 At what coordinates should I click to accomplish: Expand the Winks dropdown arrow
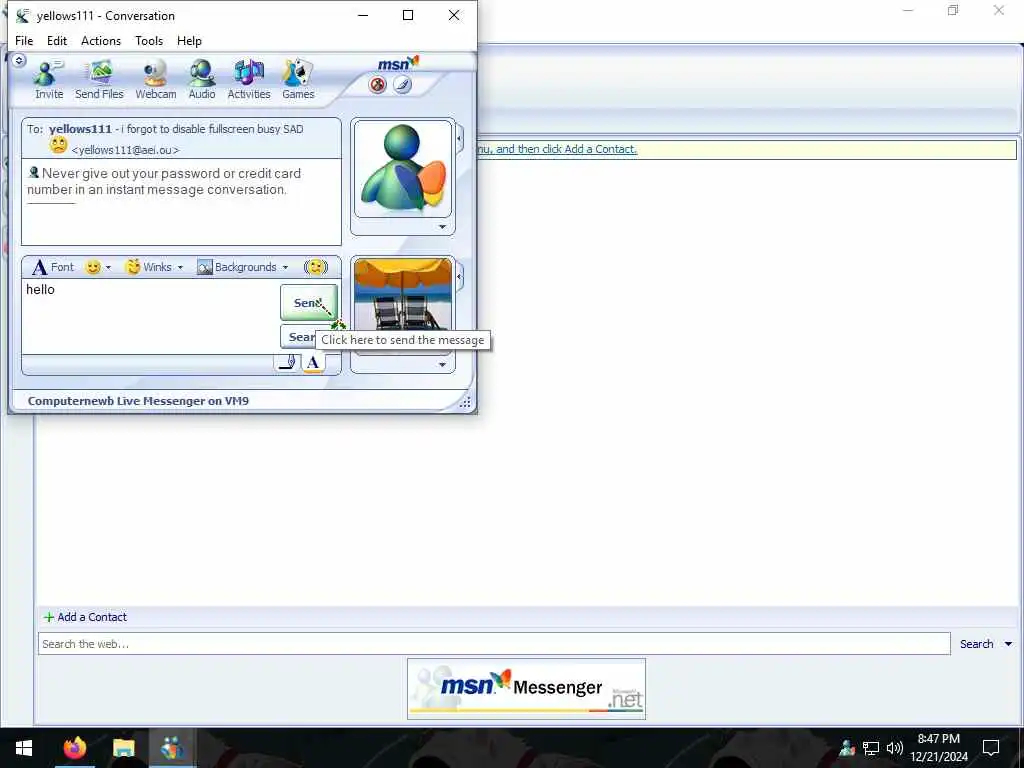pyautogui.click(x=180, y=267)
